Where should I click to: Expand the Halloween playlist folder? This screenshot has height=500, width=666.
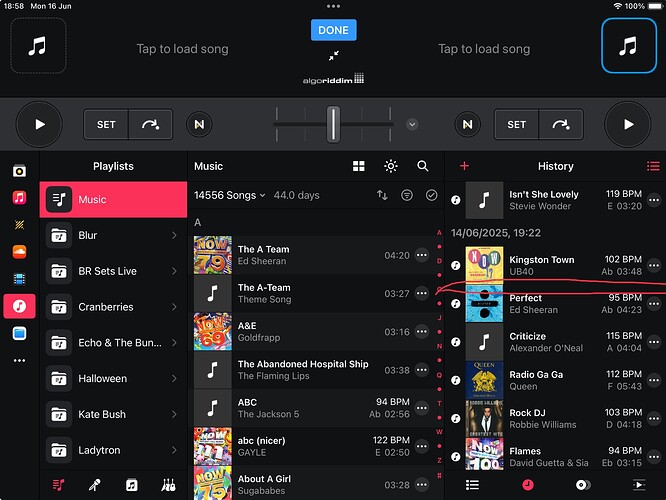click(x=113, y=378)
